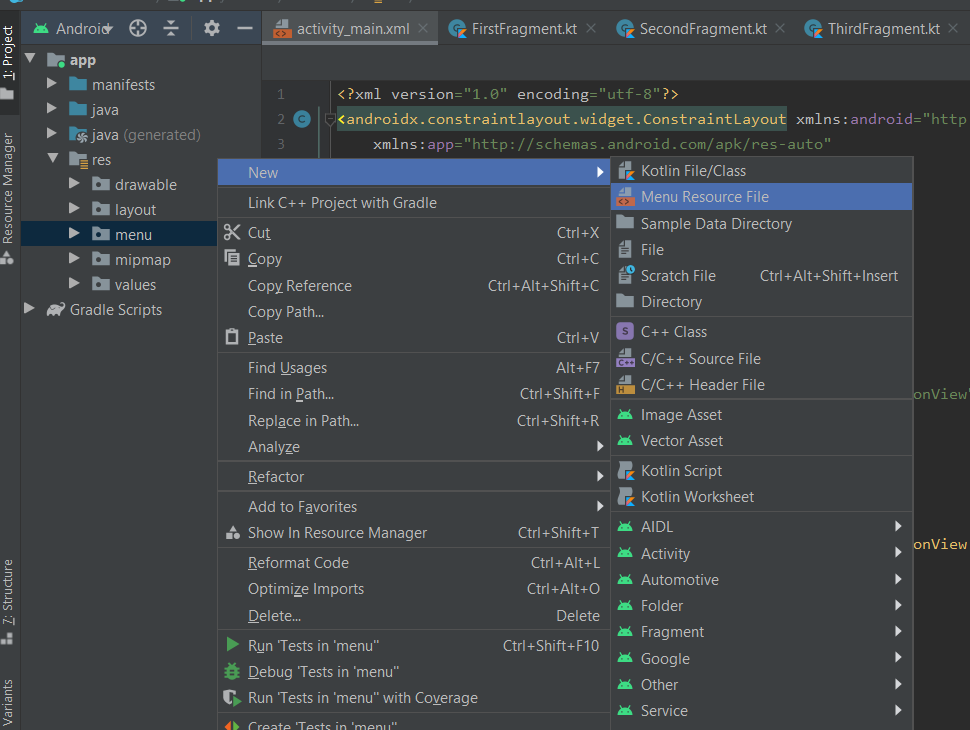
Task: Click the Collapse All icon in project panel
Action: point(171,28)
